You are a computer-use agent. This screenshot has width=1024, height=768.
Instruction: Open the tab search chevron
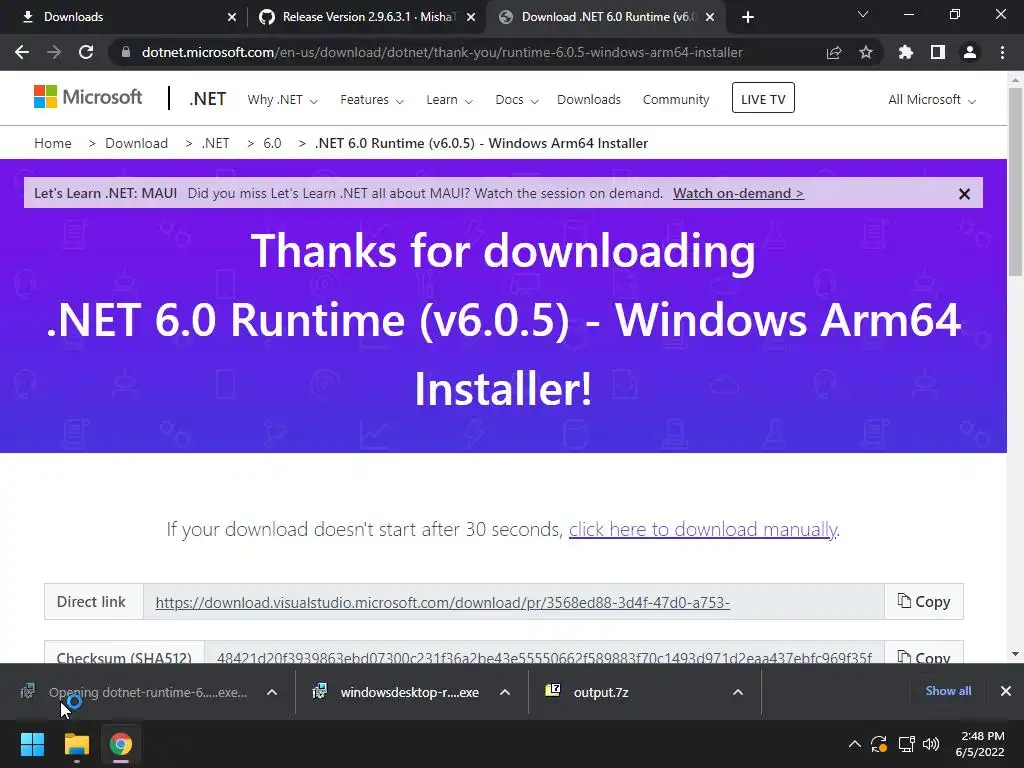click(x=863, y=14)
